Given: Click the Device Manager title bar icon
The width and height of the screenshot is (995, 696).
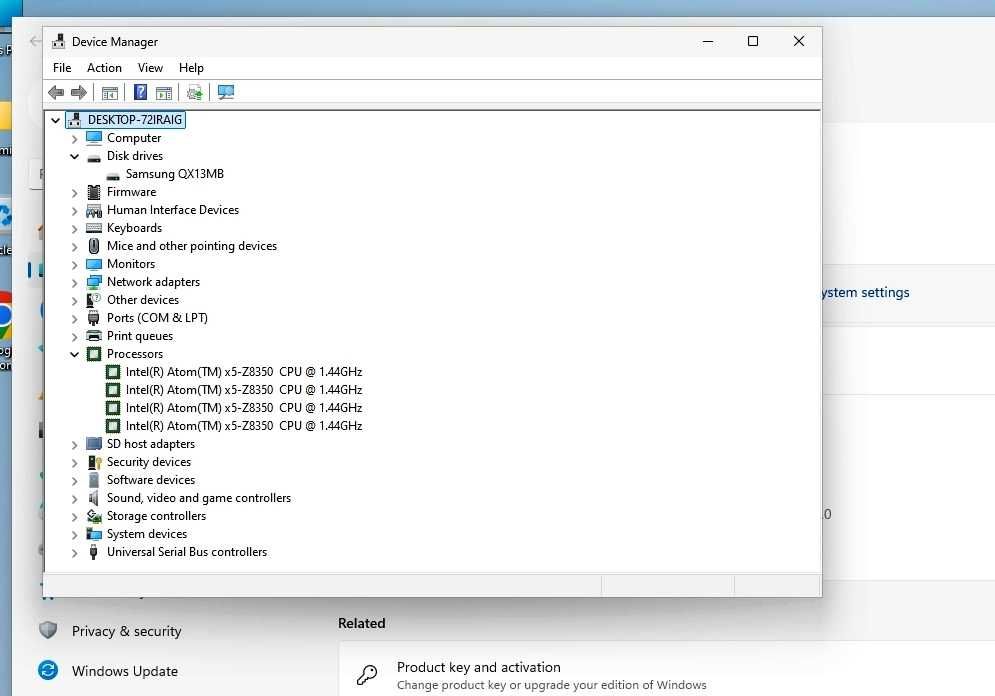Looking at the screenshot, I should [x=58, y=41].
